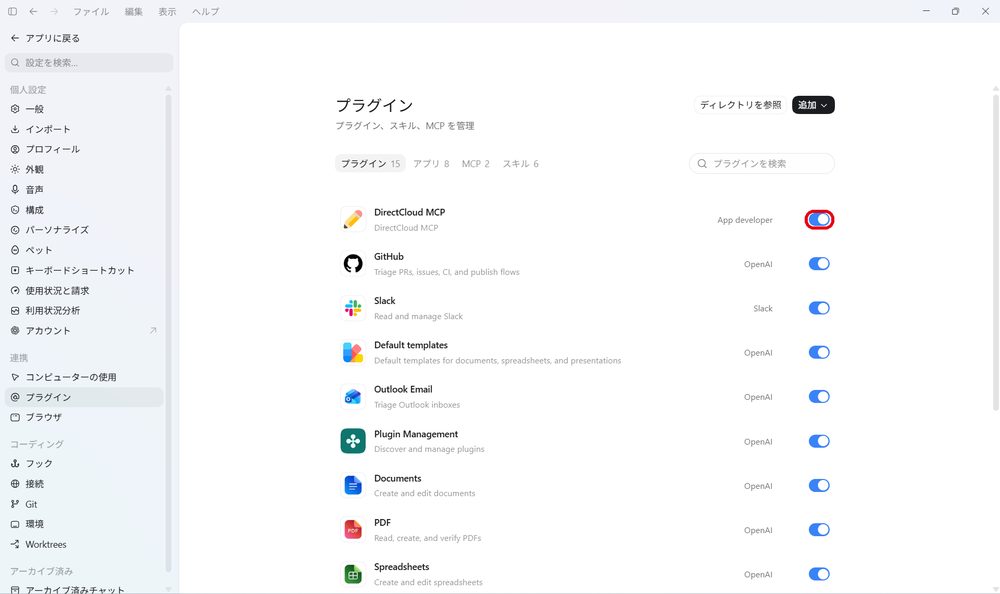
Task: Click the Outlook Email plugin icon
Action: point(353,397)
